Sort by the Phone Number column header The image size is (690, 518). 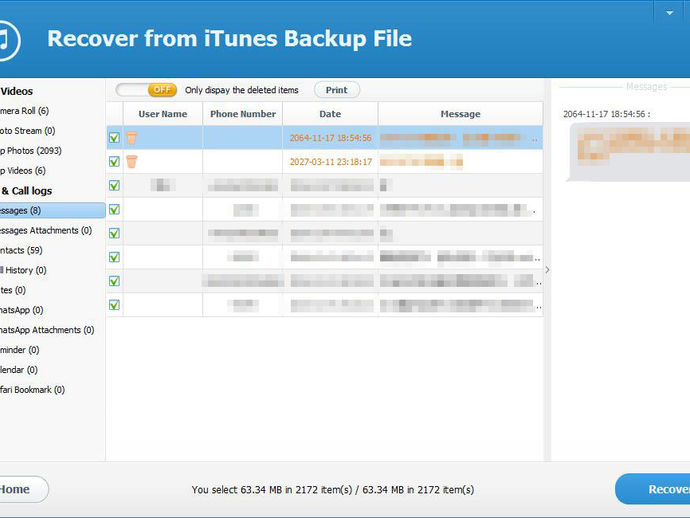click(243, 114)
